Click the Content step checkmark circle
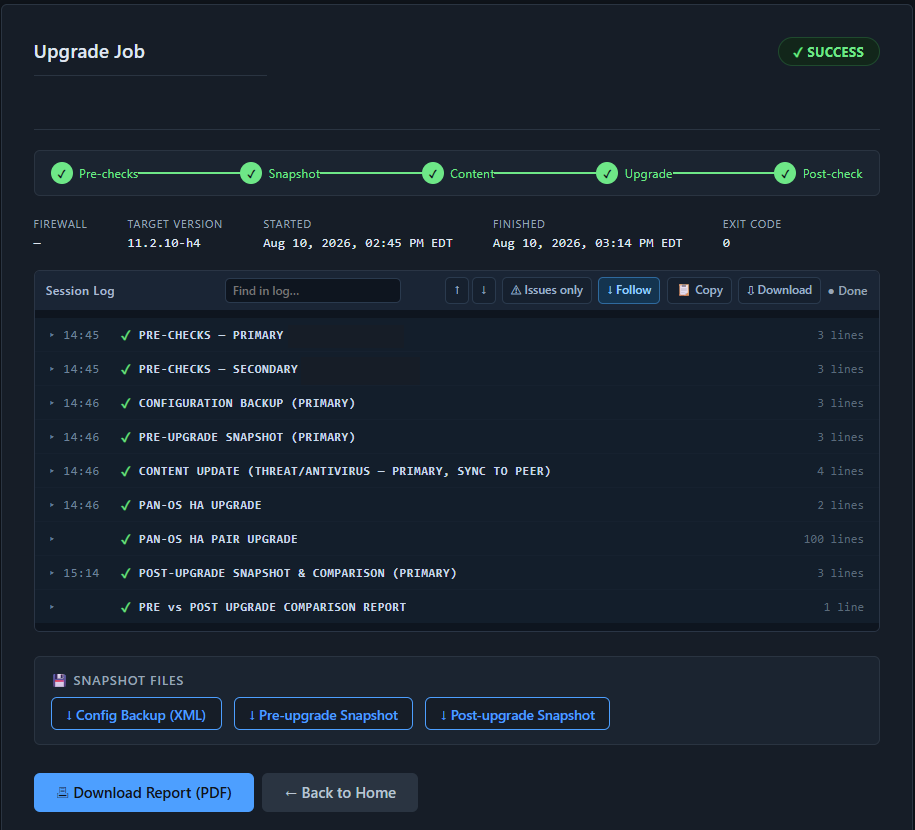 point(433,173)
